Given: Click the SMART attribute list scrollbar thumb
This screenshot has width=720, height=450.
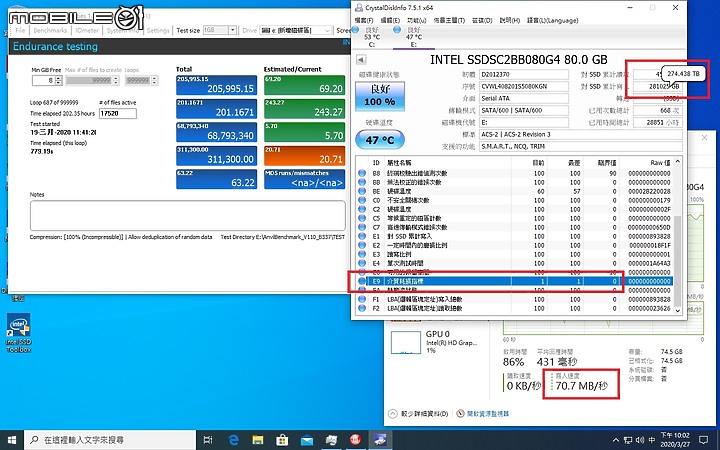Looking at the screenshot, I should 677,259.
